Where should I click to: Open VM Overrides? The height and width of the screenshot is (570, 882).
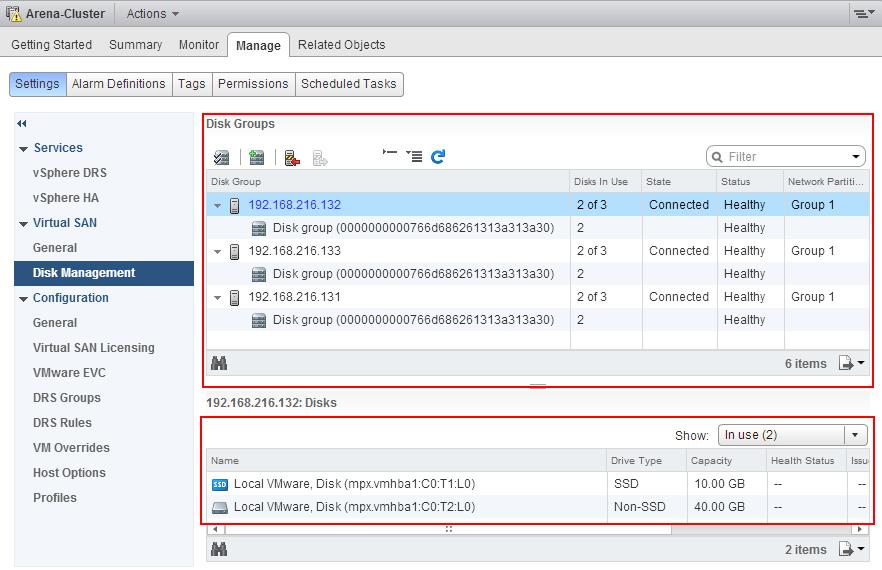(71, 448)
